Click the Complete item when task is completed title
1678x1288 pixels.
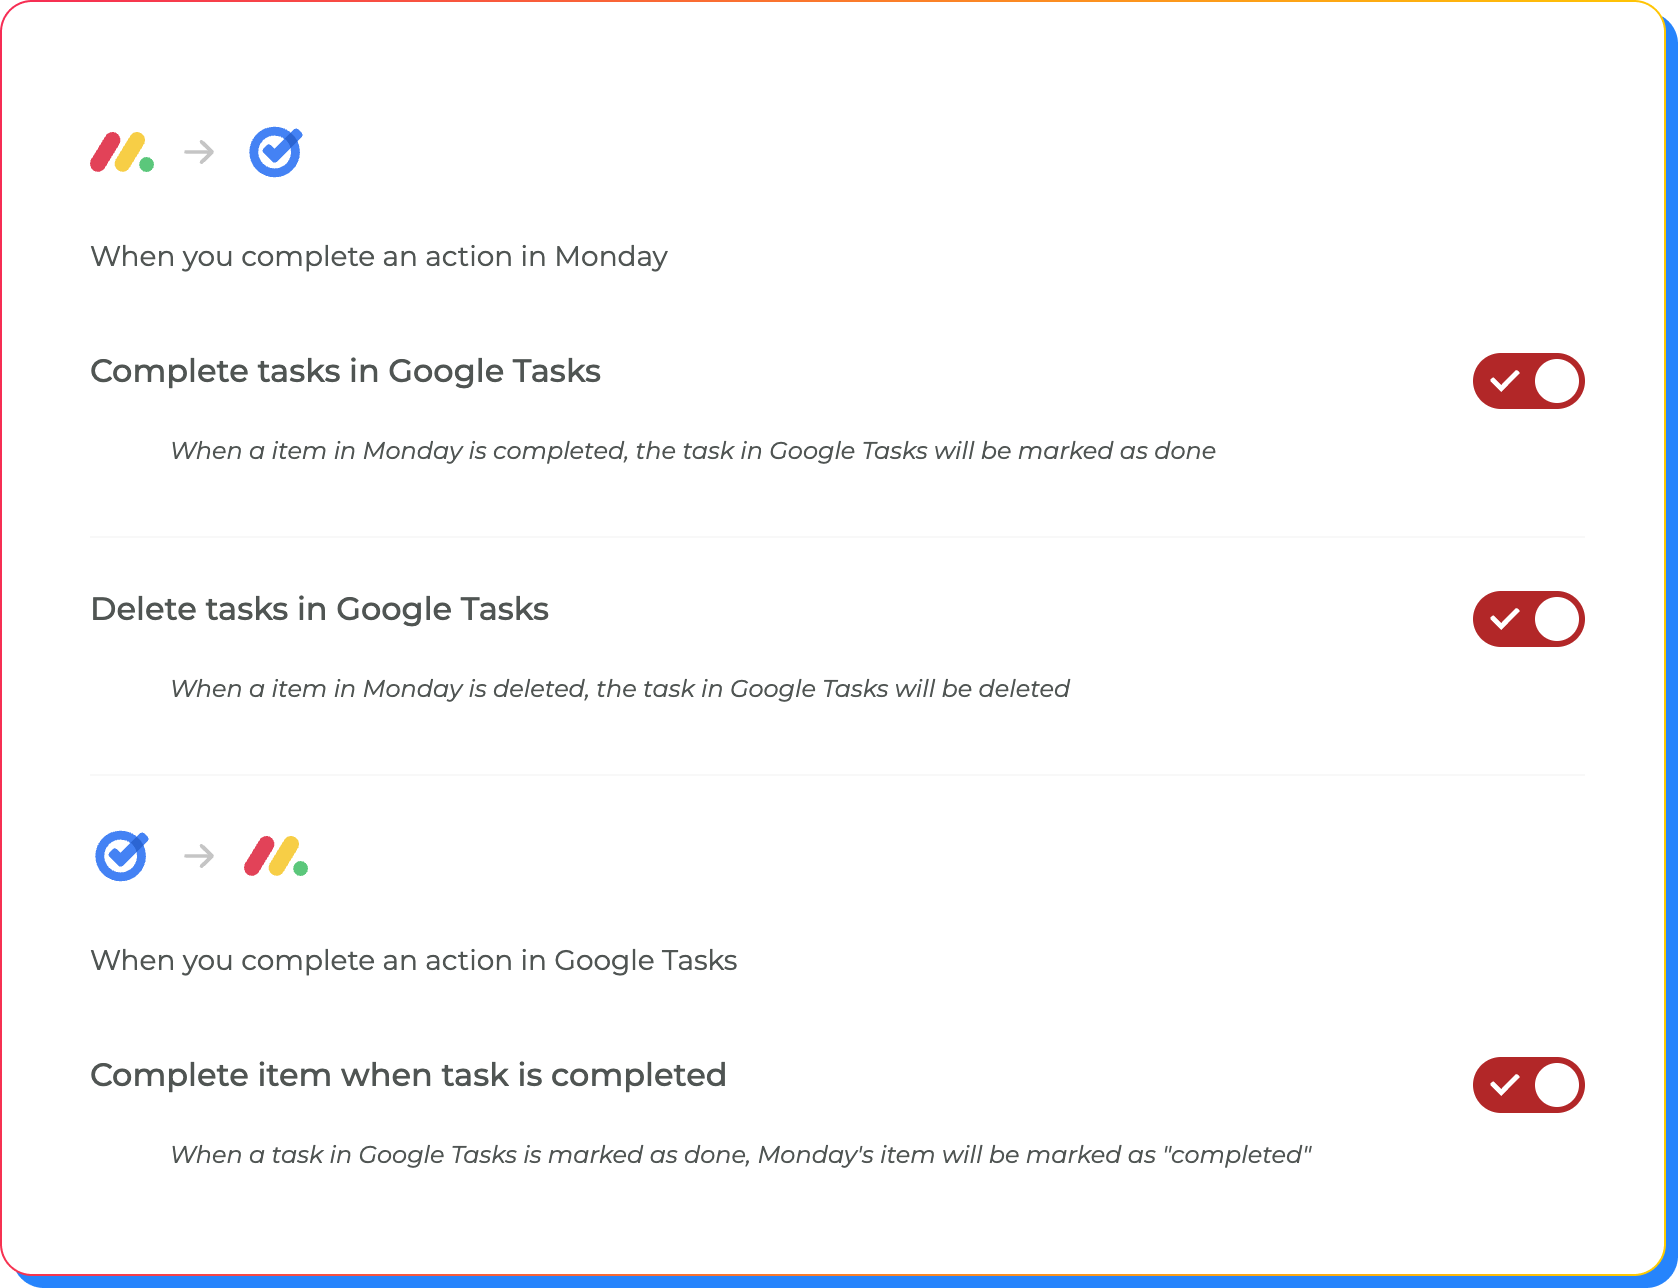coord(408,1075)
